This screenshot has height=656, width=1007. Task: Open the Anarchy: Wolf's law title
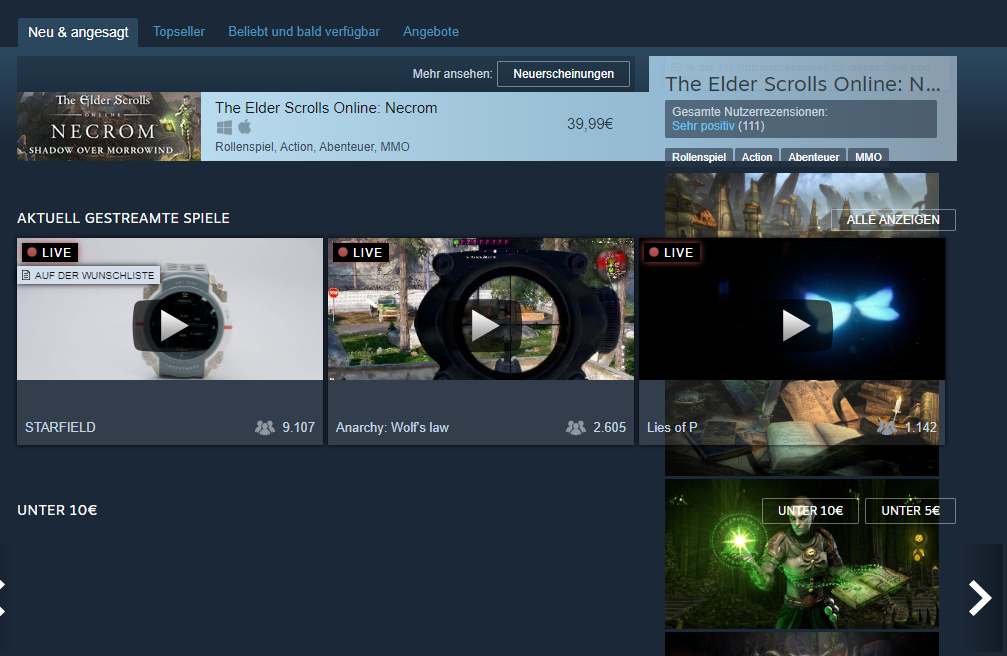click(392, 427)
